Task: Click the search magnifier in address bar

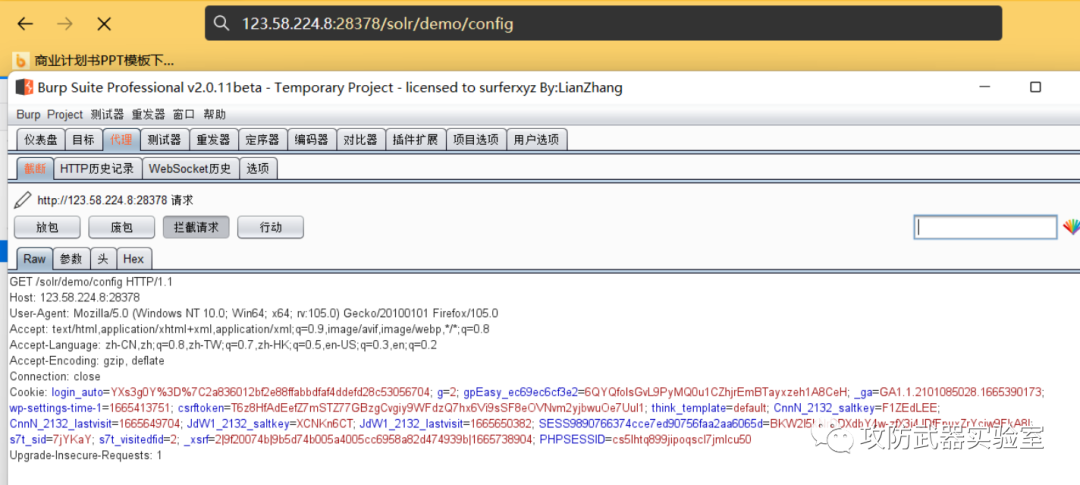Action: coord(221,23)
